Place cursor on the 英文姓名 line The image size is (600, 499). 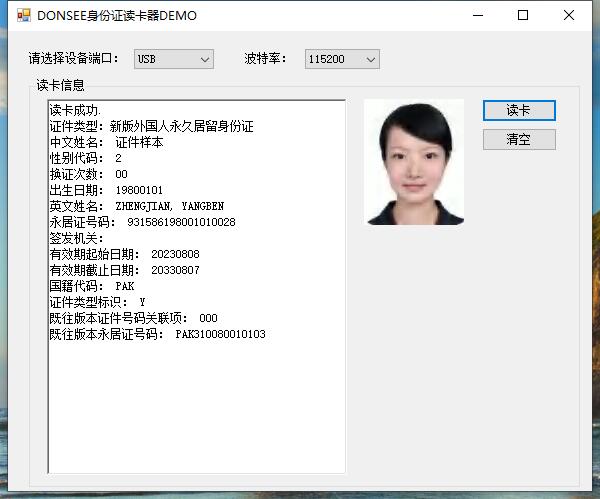pos(136,206)
